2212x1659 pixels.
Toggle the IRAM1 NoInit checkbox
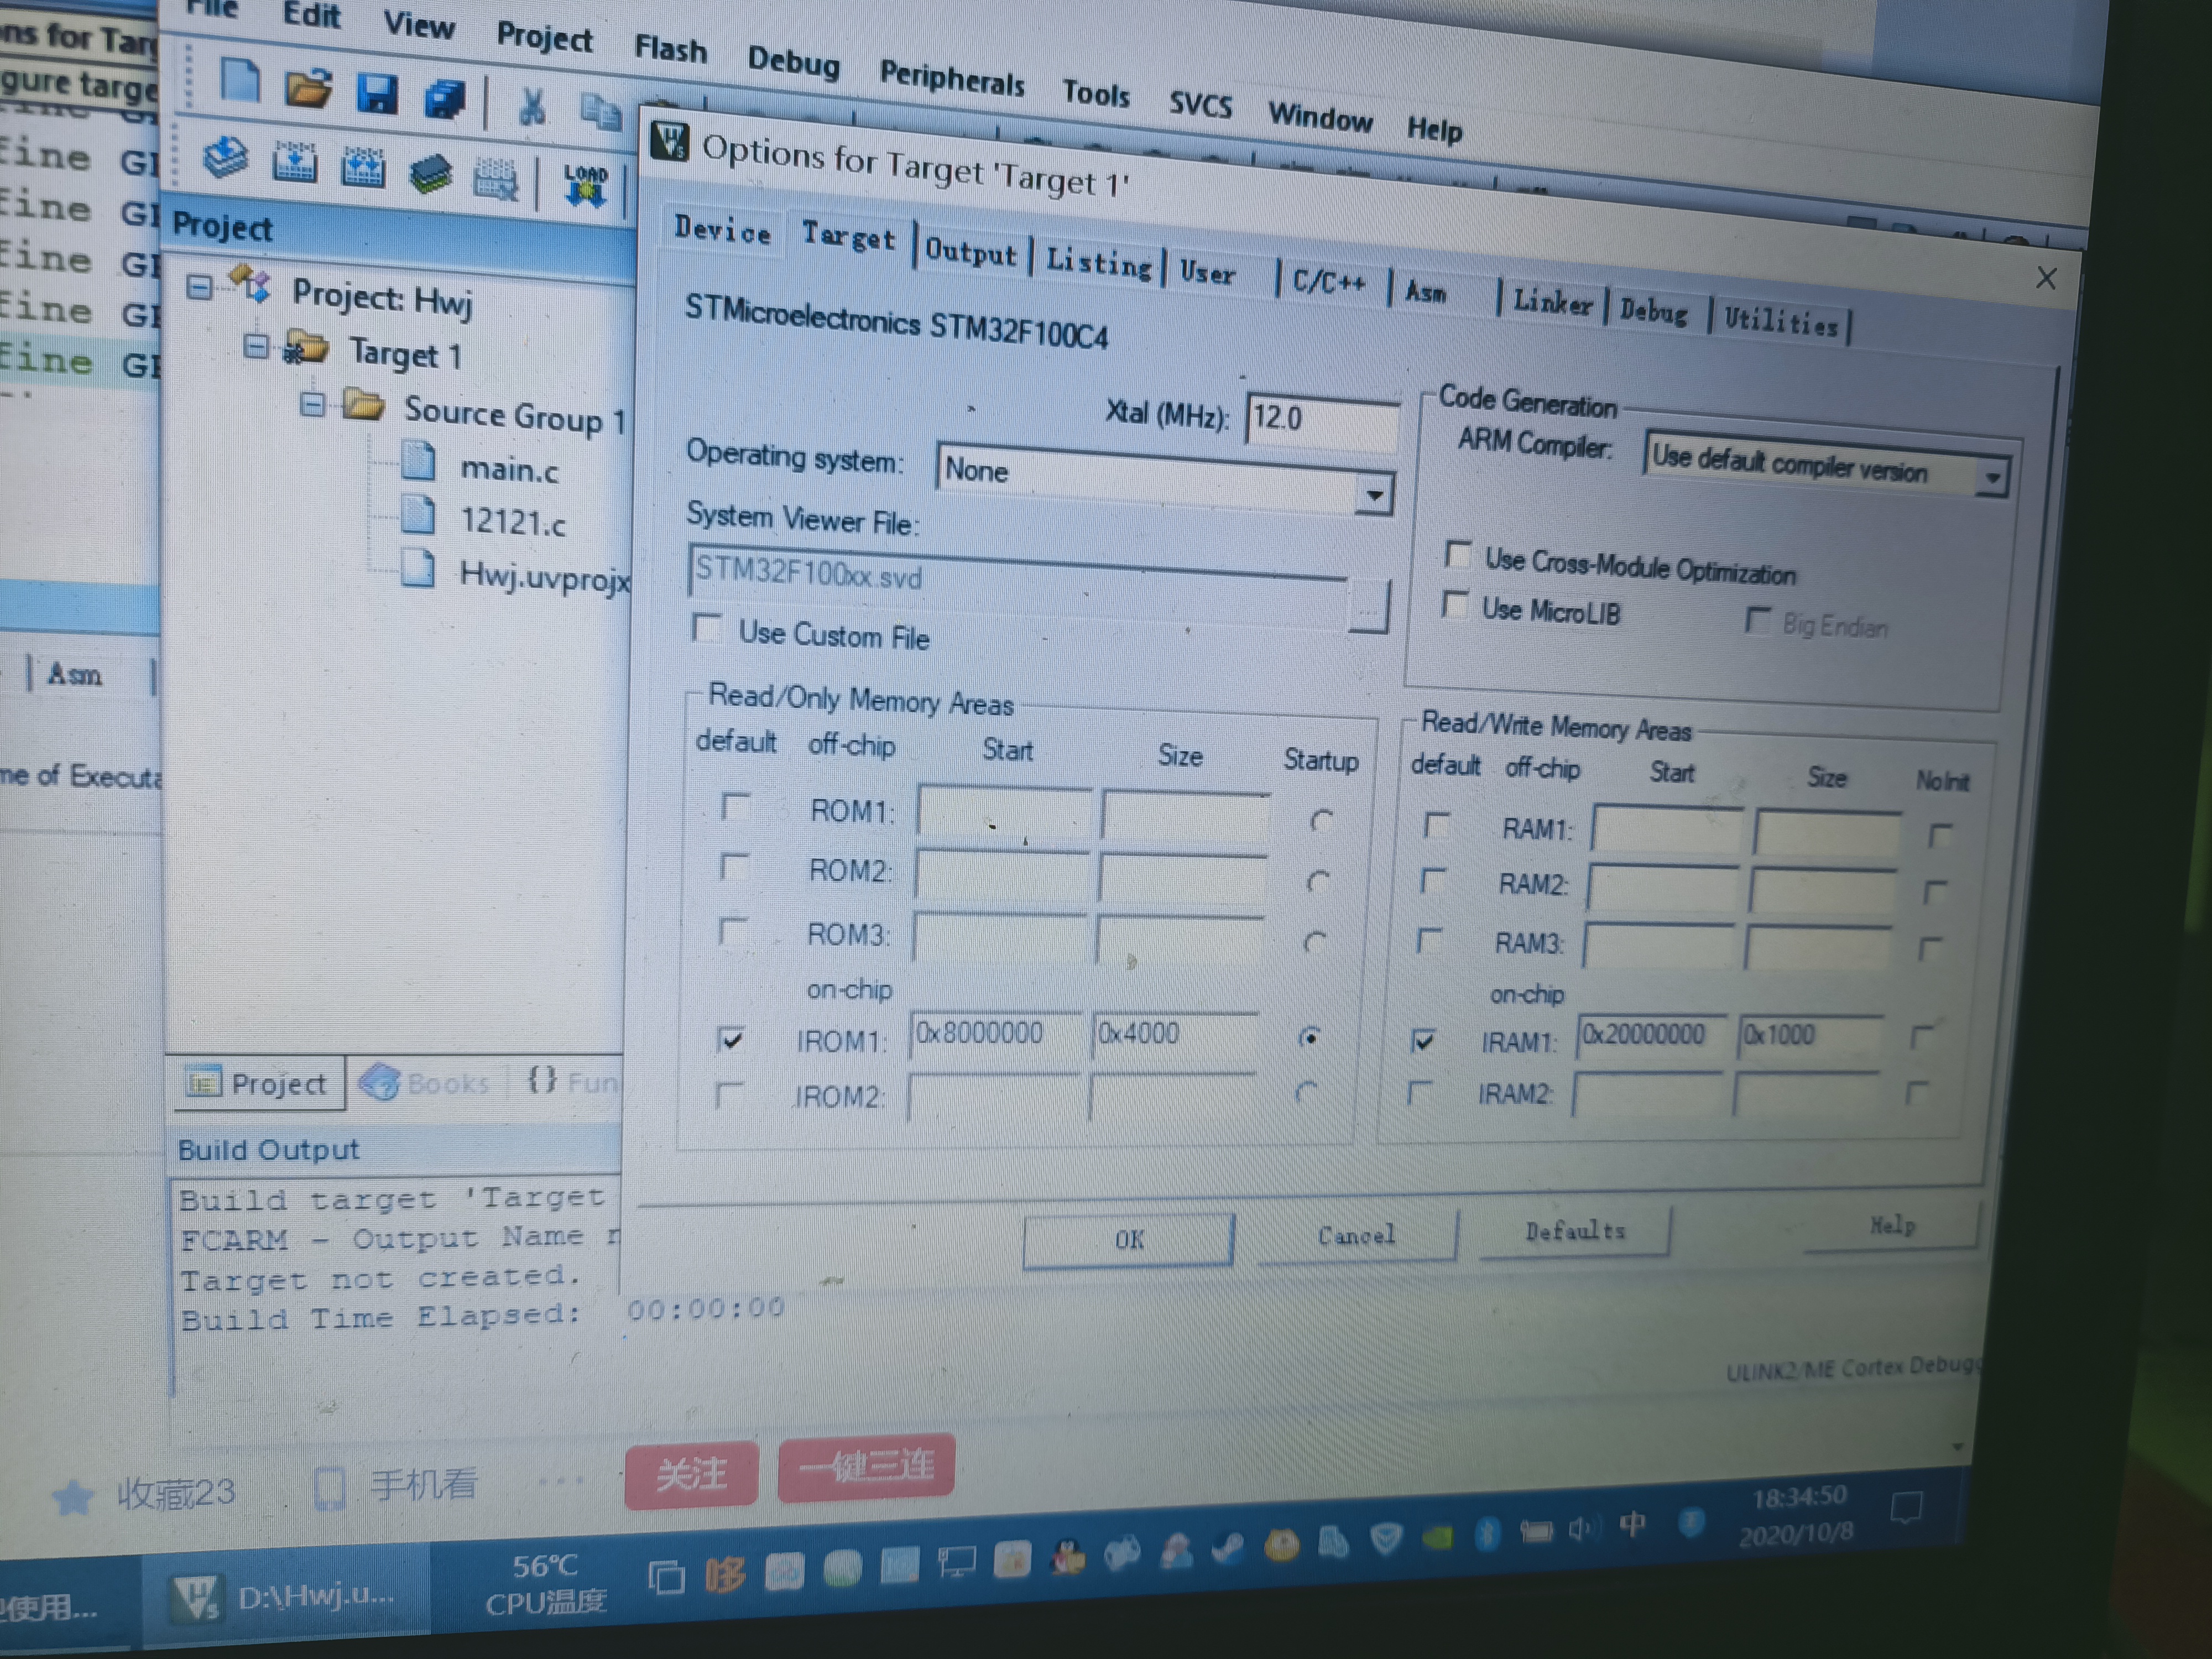1921,1036
